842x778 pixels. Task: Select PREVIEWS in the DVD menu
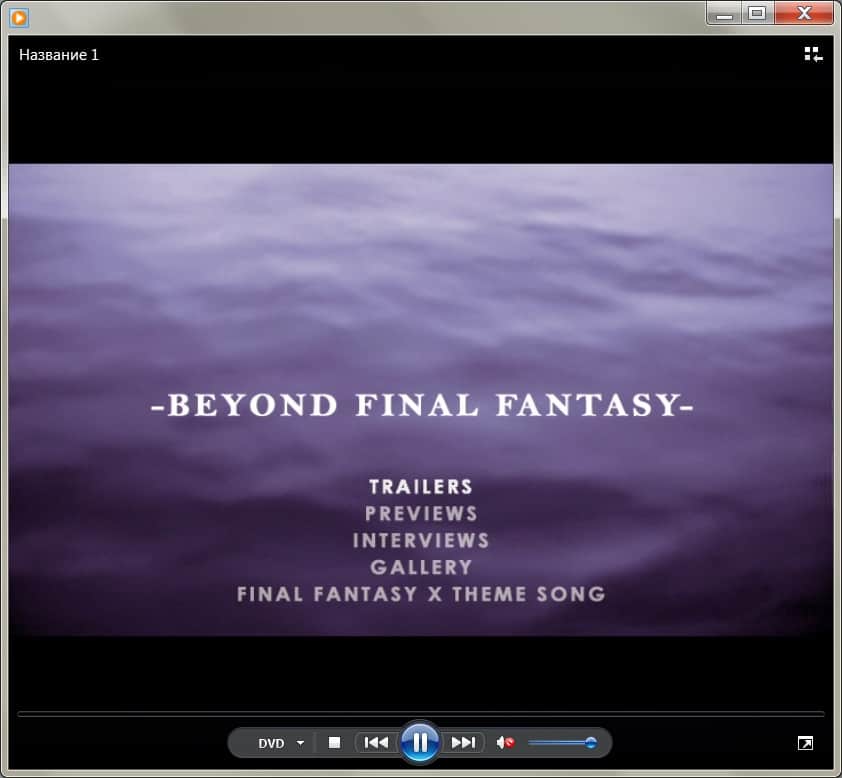pyautogui.click(x=421, y=513)
